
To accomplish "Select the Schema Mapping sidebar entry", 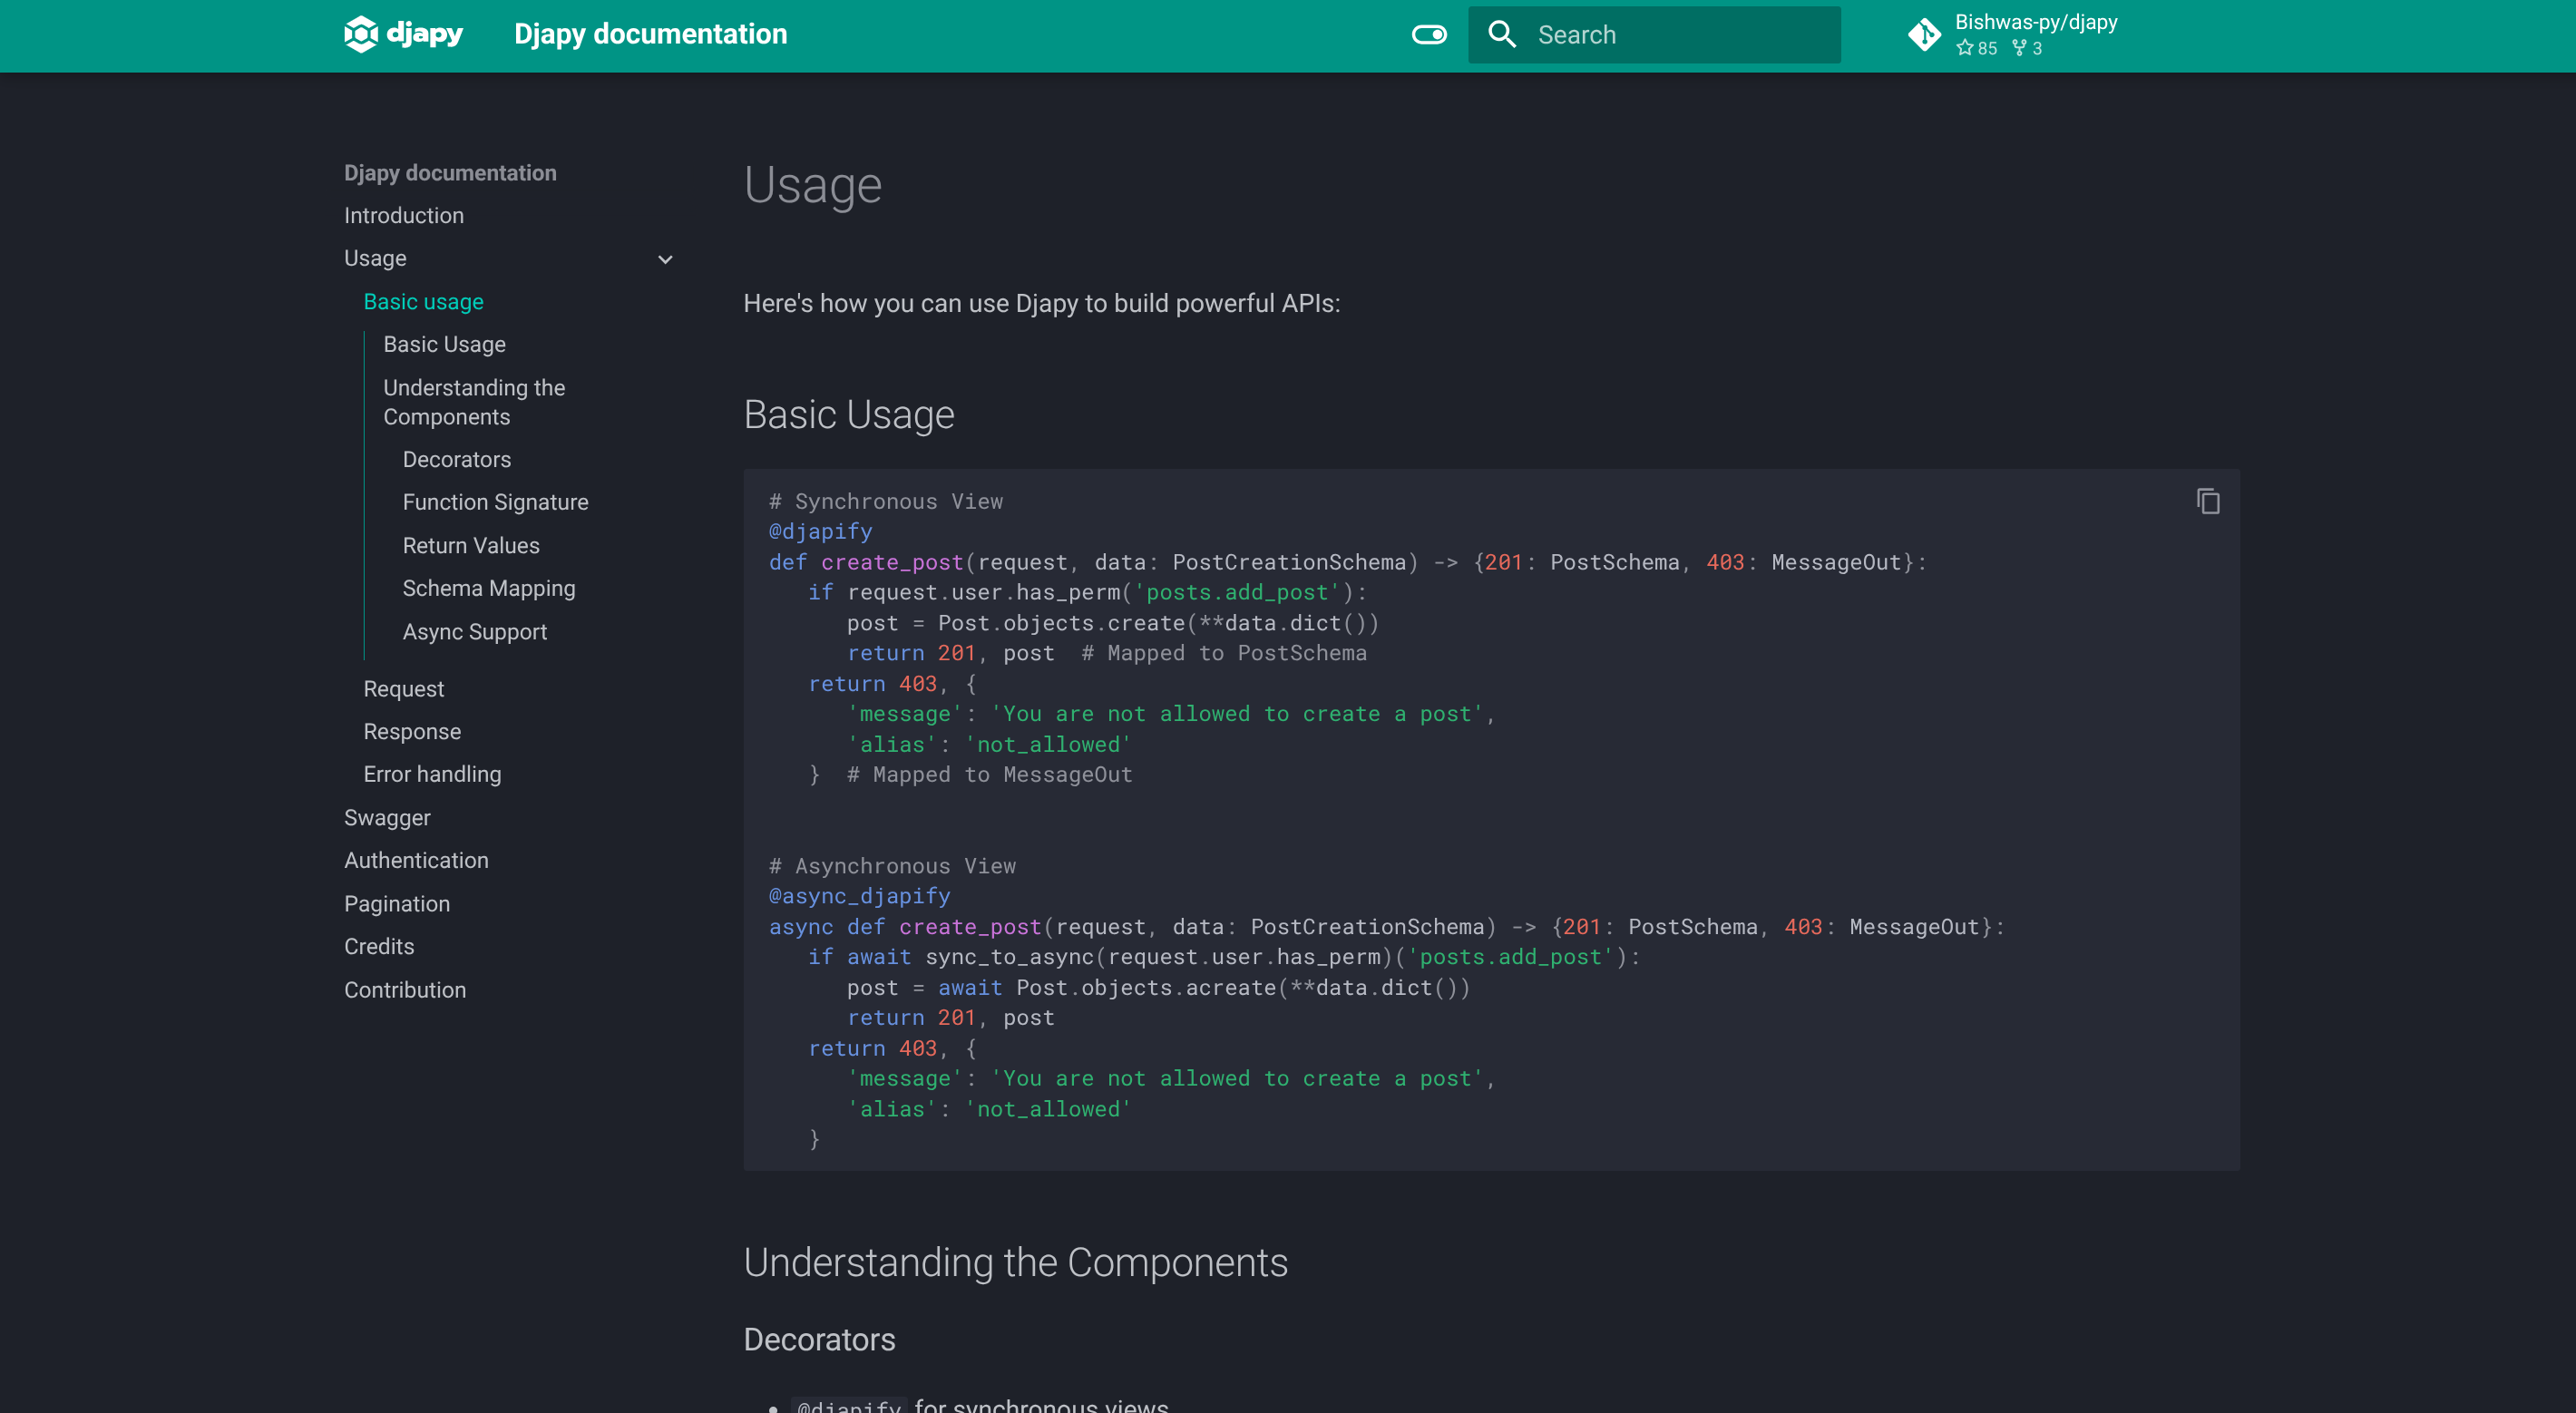I will tap(488, 588).
